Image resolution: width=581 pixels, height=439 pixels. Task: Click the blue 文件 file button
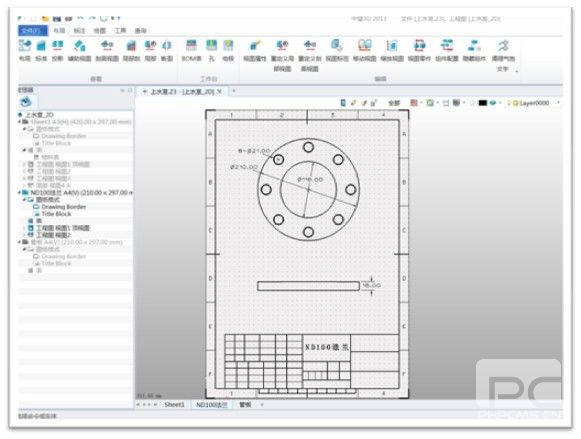point(33,30)
